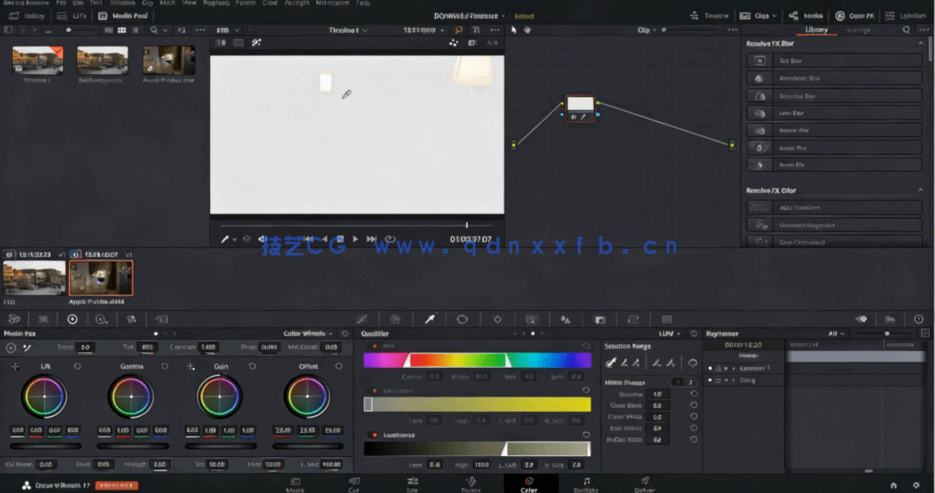
Task: Select the Color Wheels palette icon
Action: click(72, 320)
